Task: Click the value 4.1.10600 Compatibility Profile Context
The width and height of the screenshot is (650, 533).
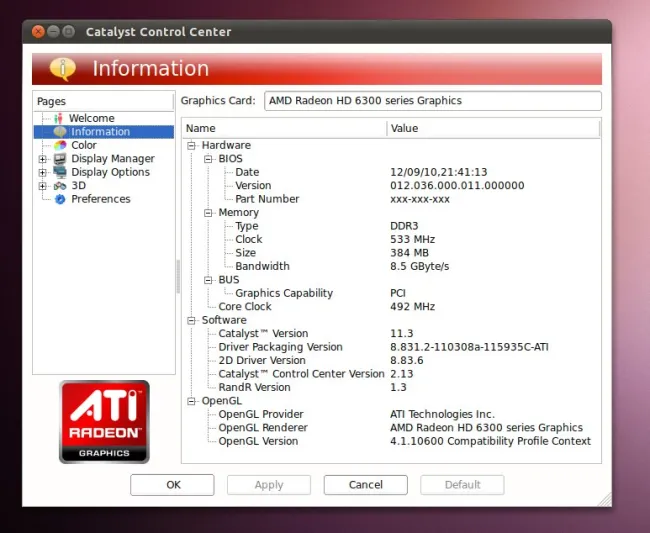Action: pyautogui.click(x=490, y=441)
